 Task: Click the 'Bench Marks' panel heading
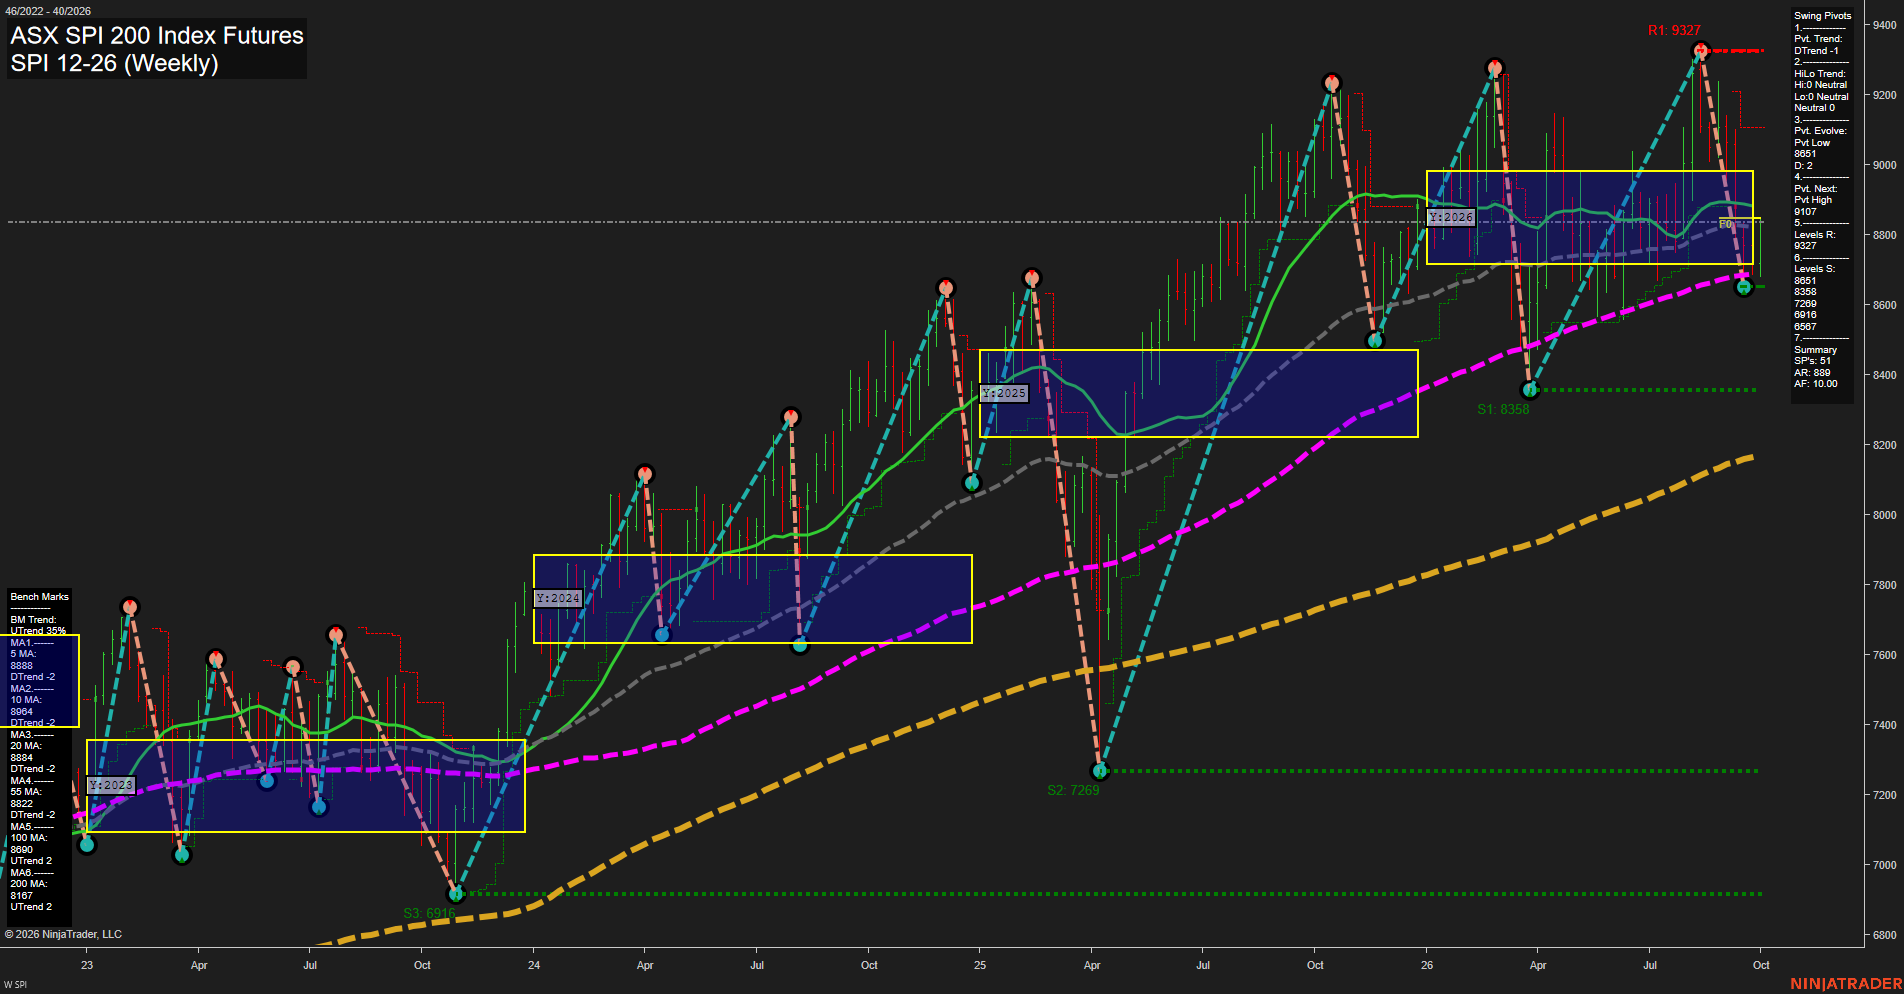point(40,597)
